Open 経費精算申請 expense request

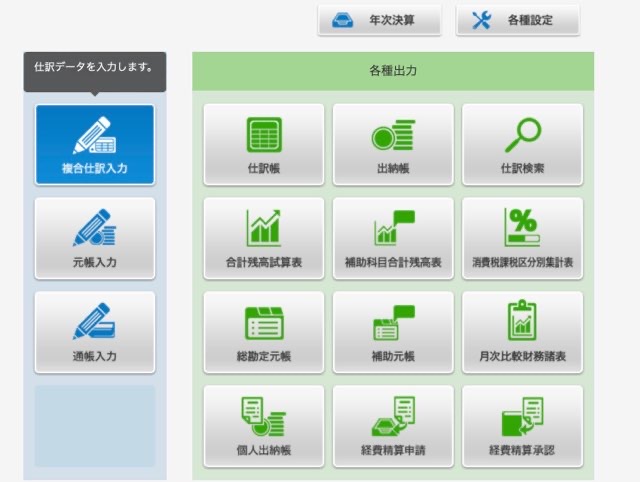(x=393, y=426)
